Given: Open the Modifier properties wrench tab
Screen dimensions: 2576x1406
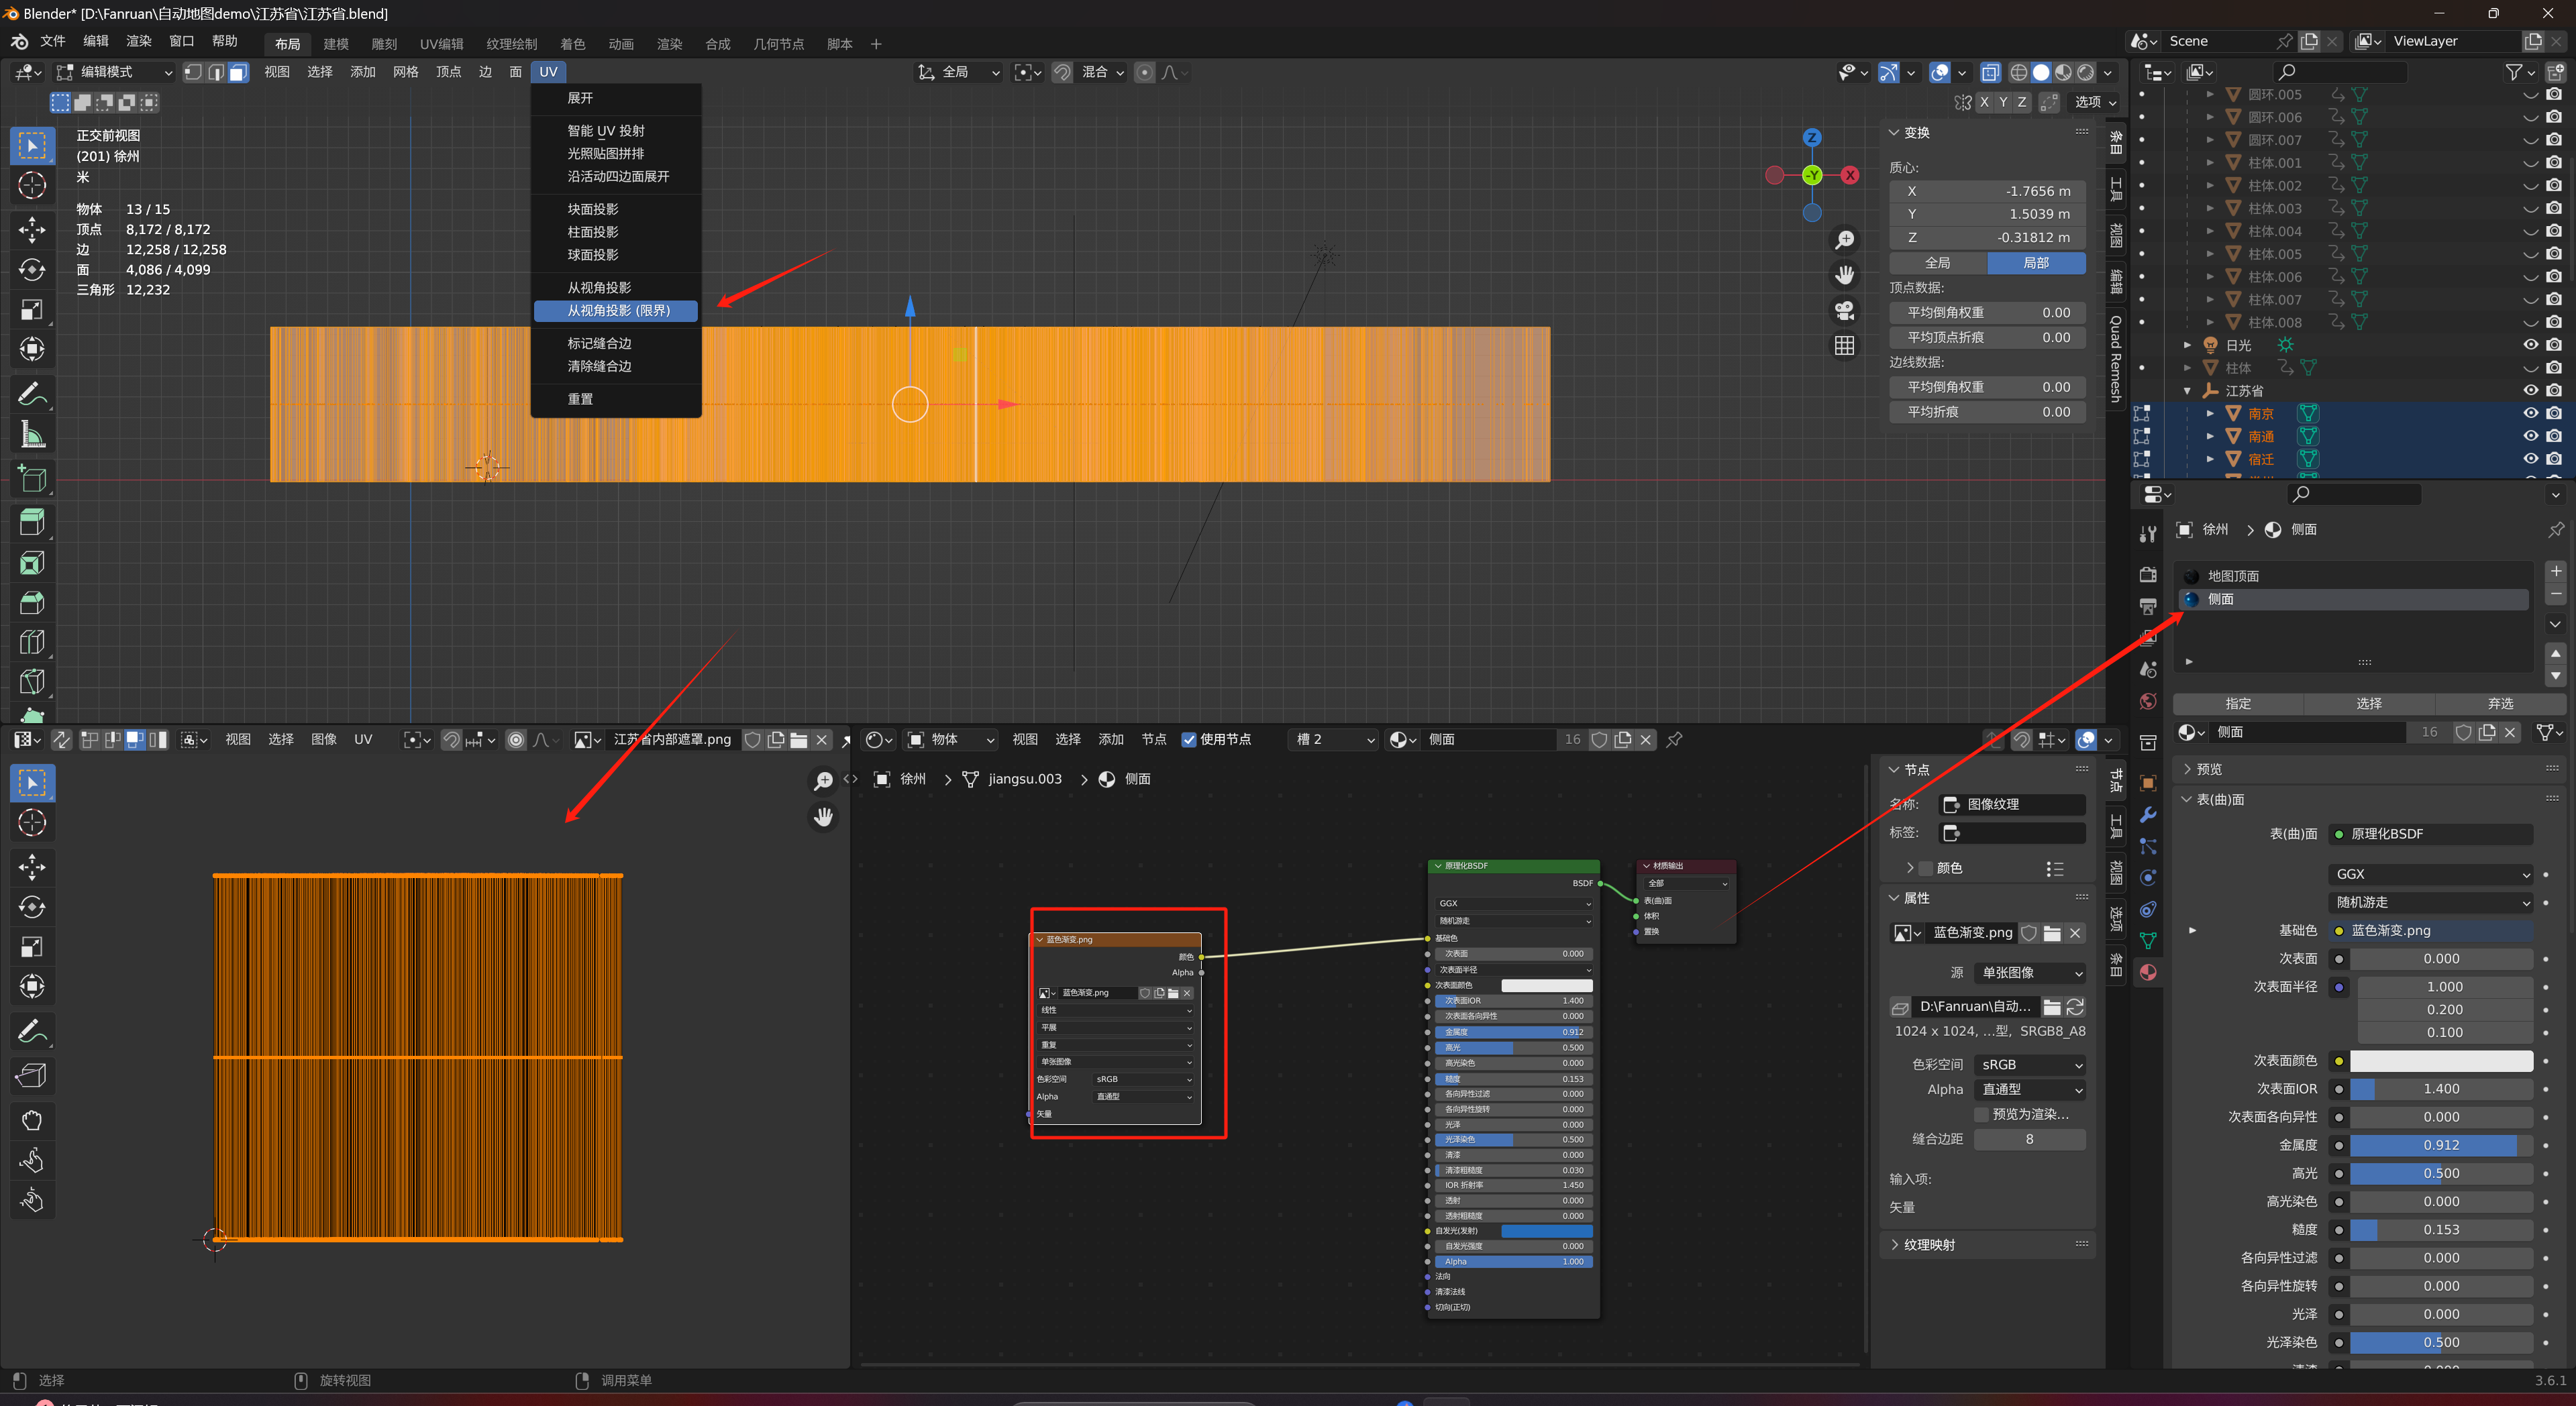Looking at the screenshot, I should point(2148,815).
